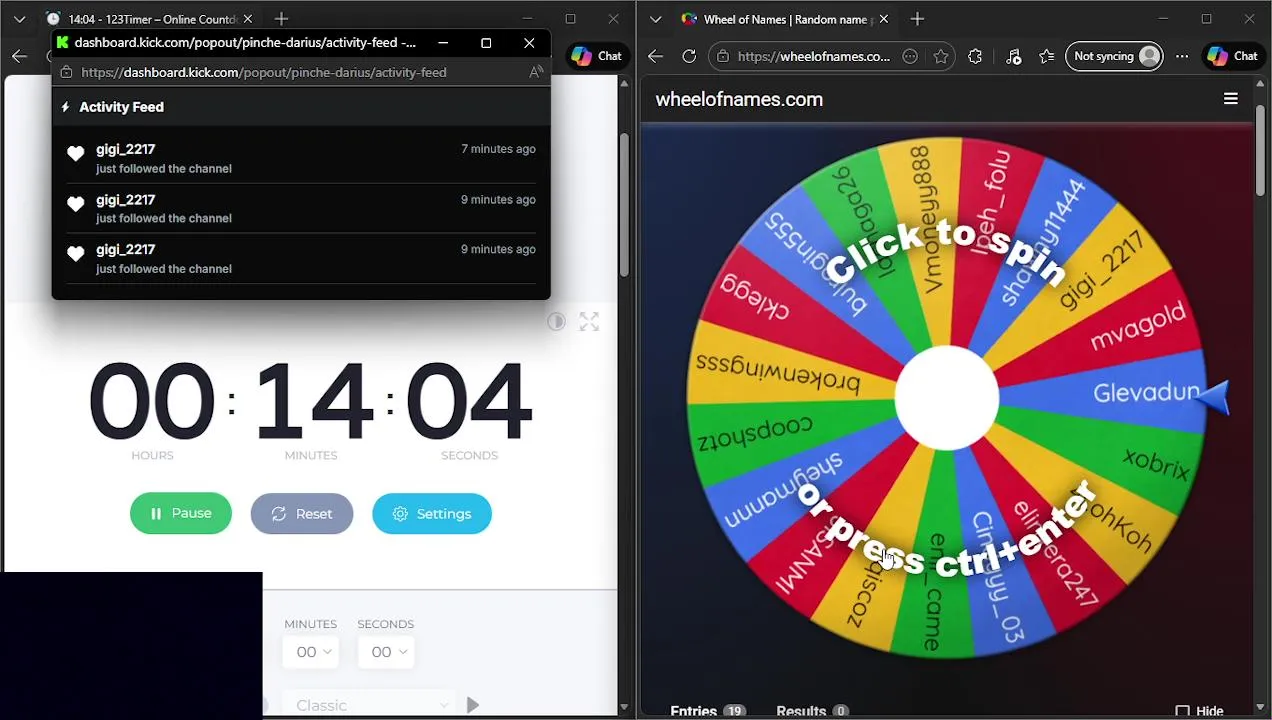Open the browser Extensions puzzle icon
The width and height of the screenshot is (1272, 720).
975,56
